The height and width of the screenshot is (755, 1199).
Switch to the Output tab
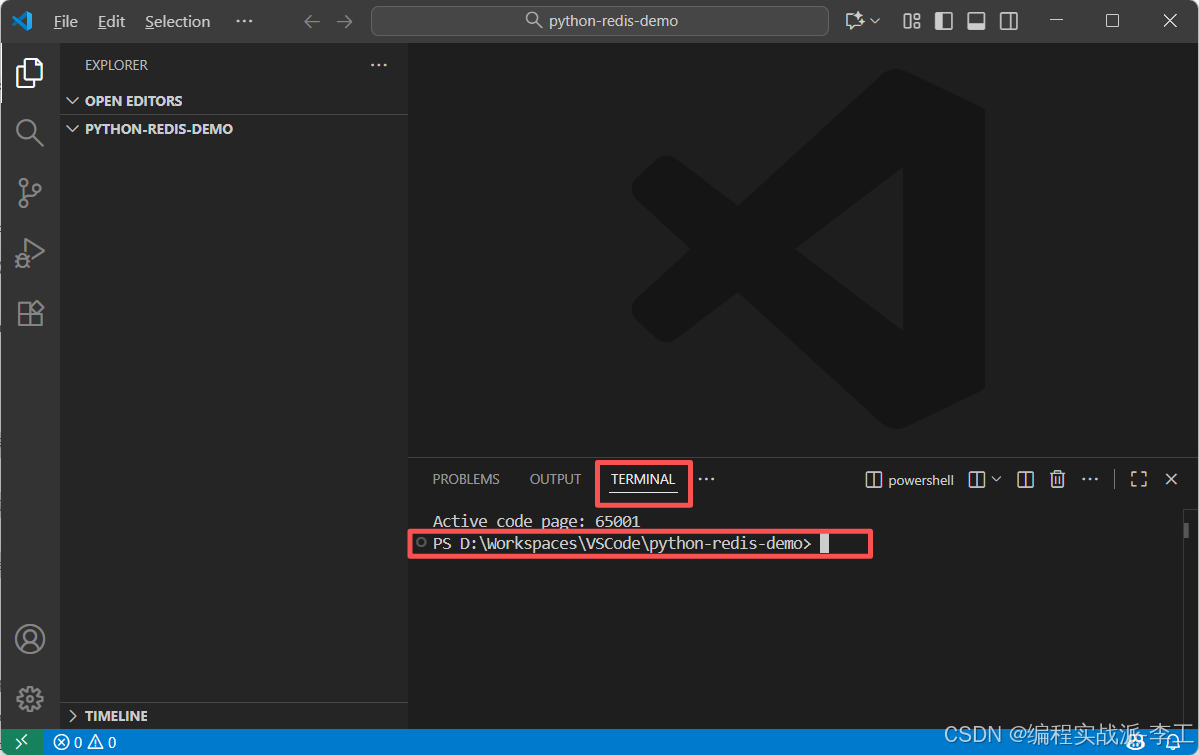point(555,479)
